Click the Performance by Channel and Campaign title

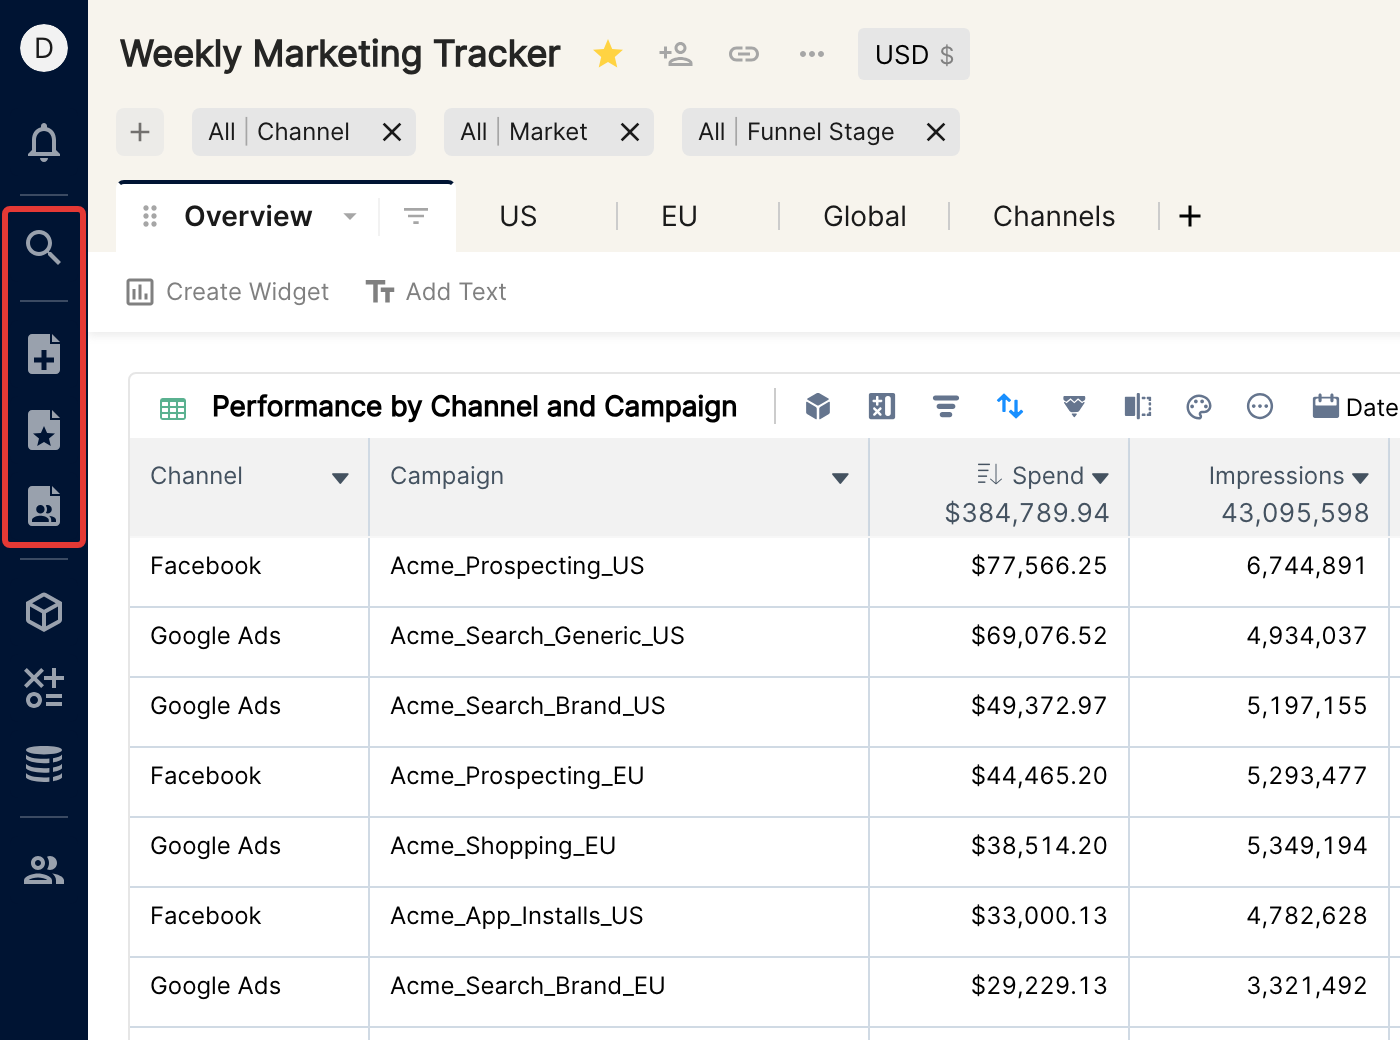pyautogui.click(x=475, y=406)
